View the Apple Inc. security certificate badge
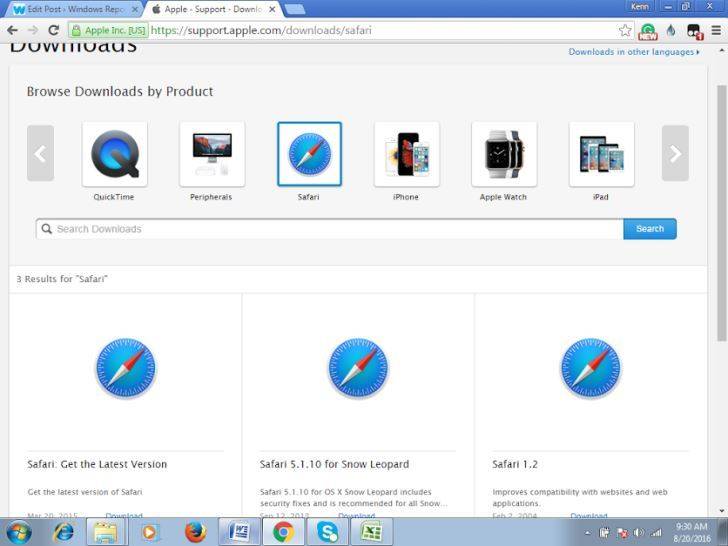 [109, 31]
